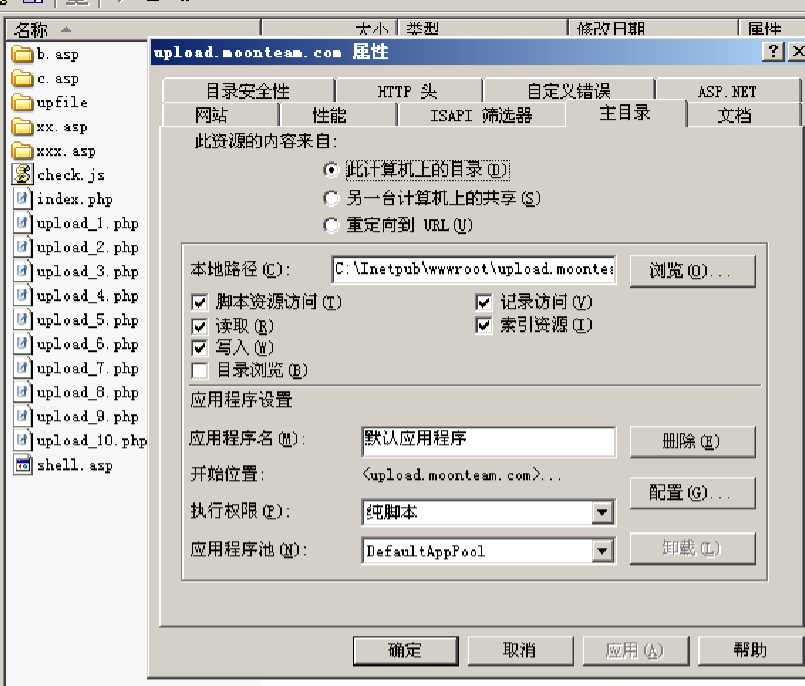
Task: Open the 执行权限 dropdown
Action: pyautogui.click(x=602, y=513)
